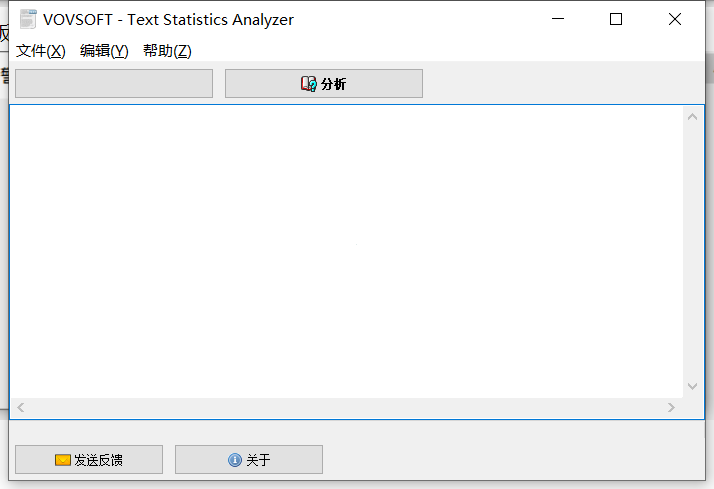The width and height of the screenshot is (714, 489).
Task: Click the yellow envelope icon for feedback
Action: click(62, 460)
